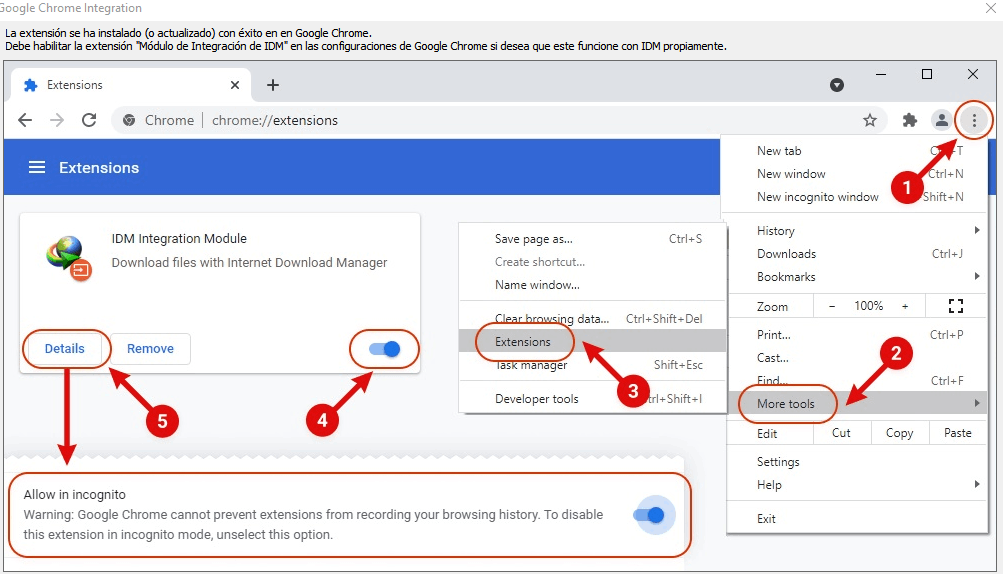Close the Google Chrome Integration dialog
Image resolution: width=1003 pixels, height=574 pixels.
pos(990,8)
